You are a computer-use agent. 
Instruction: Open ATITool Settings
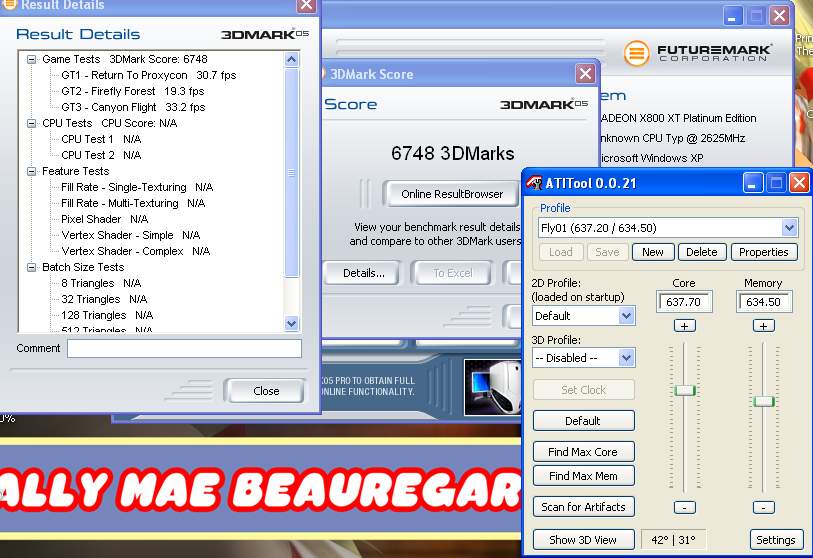coord(776,540)
